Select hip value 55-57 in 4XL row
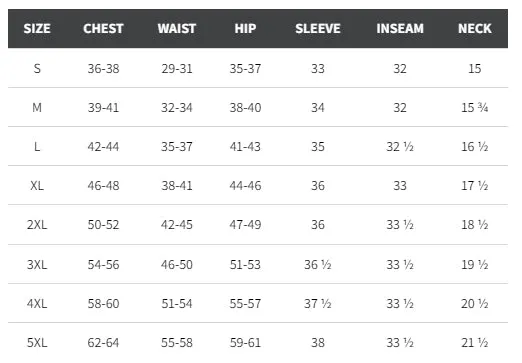Screen dimensions: 522x363 [x=245, y=304]
